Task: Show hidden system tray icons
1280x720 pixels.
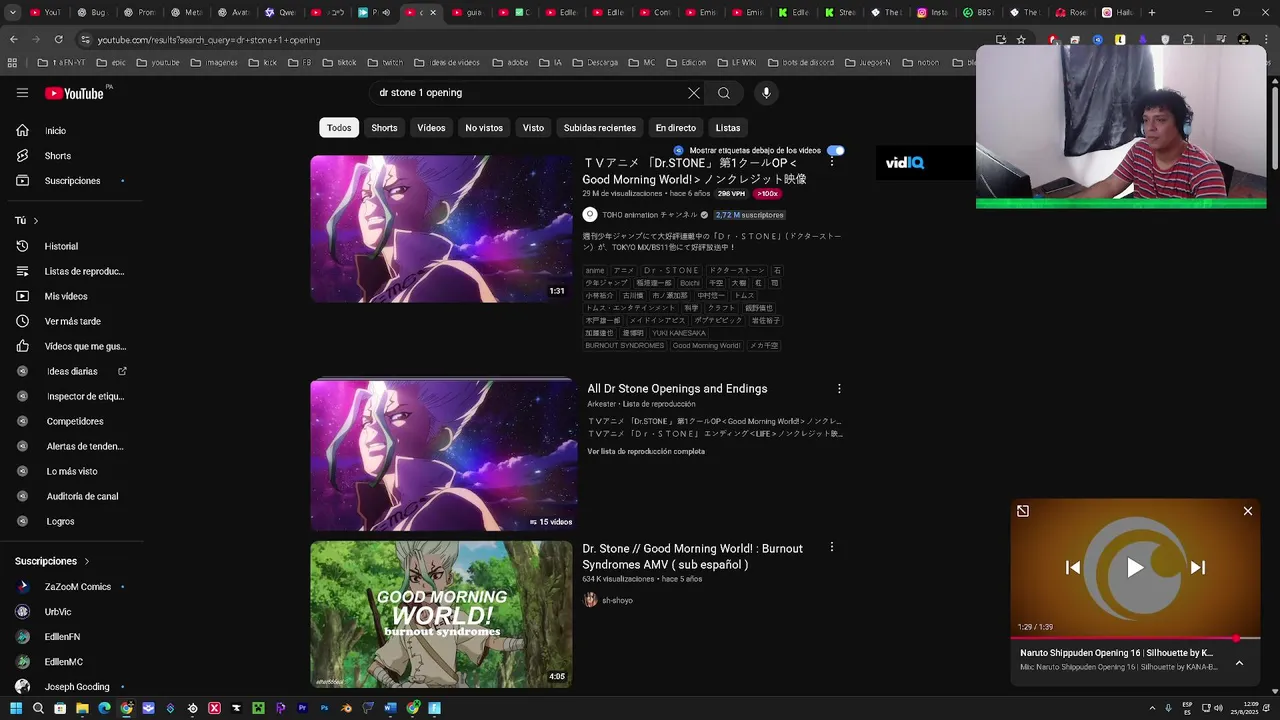Action: [1152, 708]
